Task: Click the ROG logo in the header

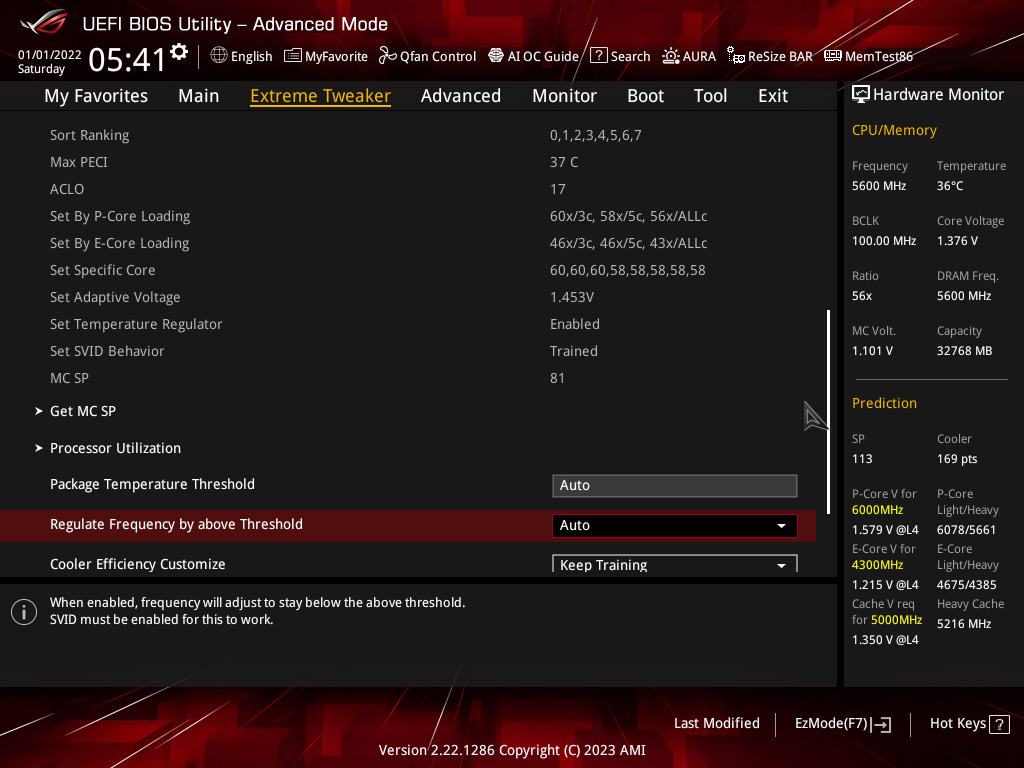Action: pos(44,24)
